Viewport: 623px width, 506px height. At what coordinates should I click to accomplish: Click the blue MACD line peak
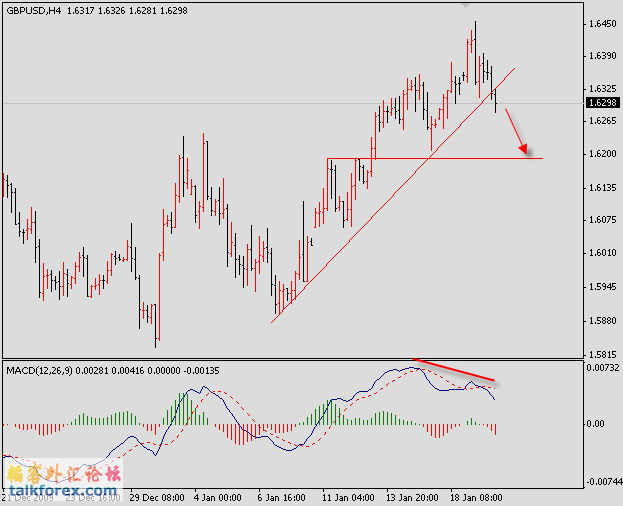(408, 368)
